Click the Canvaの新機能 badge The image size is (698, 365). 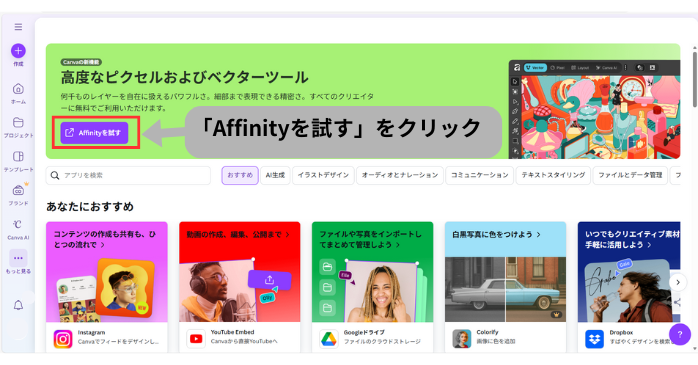click(81, 62)
